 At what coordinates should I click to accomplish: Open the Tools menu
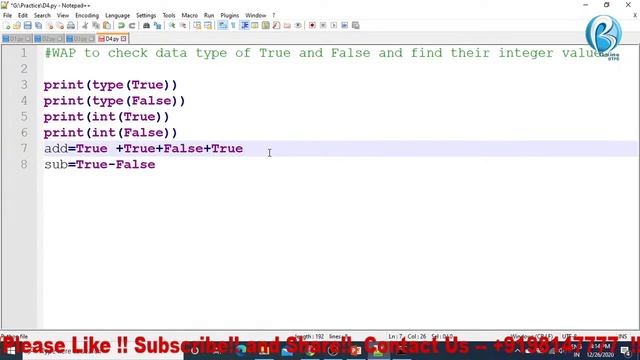point(169,16)
